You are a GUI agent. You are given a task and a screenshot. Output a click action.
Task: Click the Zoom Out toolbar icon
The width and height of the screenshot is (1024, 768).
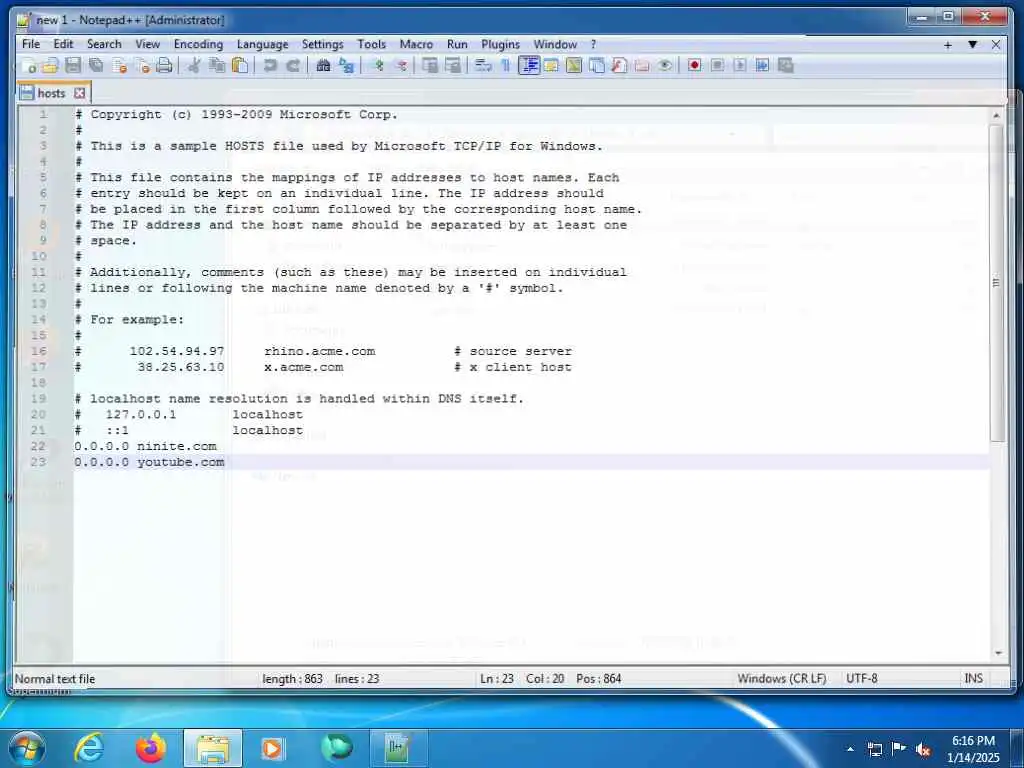point(401,65)
